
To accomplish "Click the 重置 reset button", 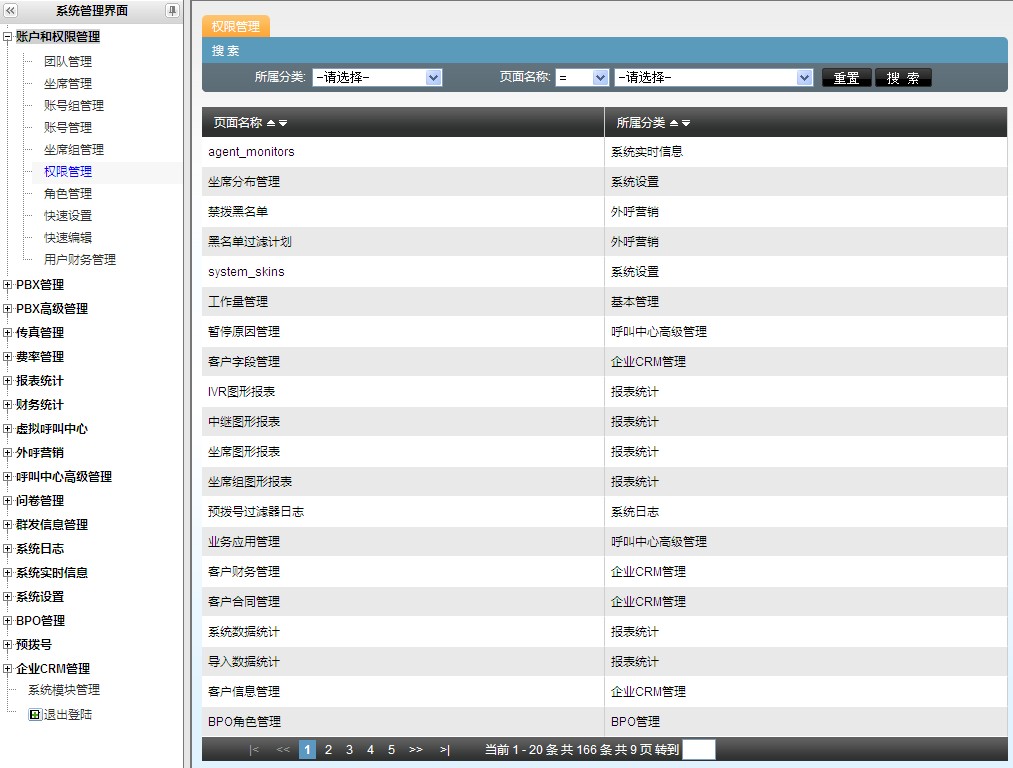I will tap(846, 78).
